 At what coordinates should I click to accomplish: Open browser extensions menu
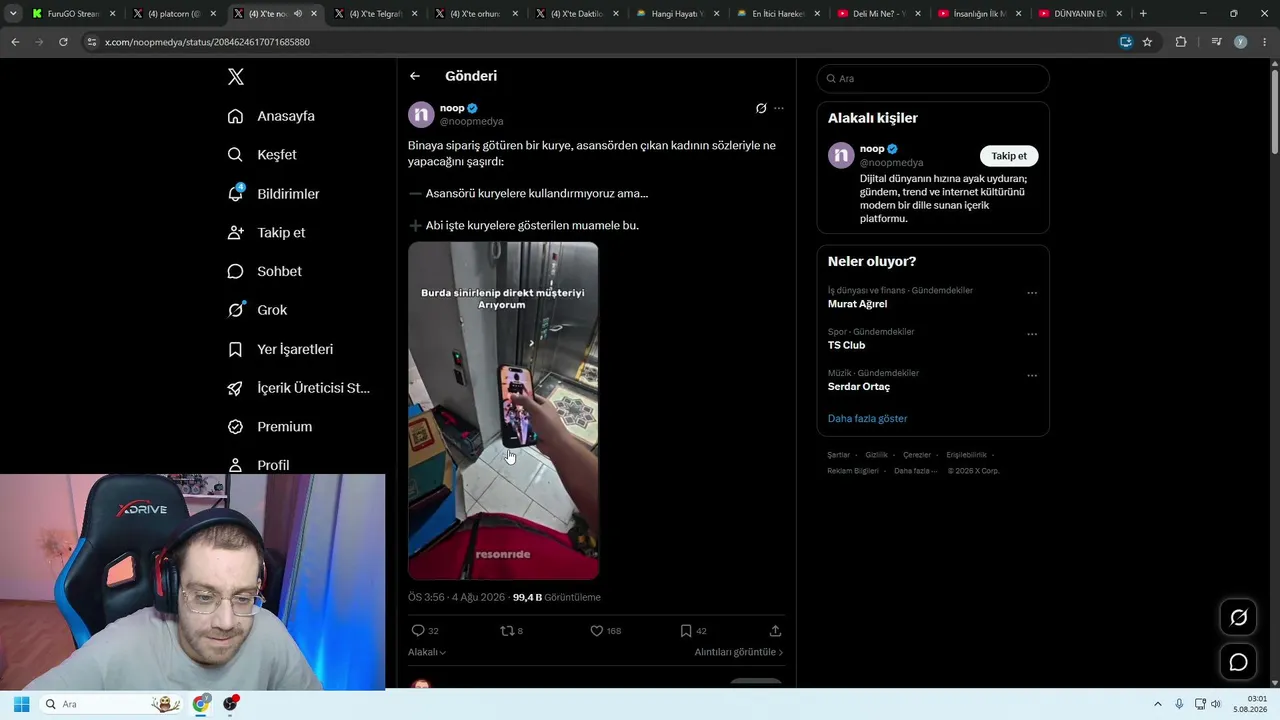pos(1181,42)
